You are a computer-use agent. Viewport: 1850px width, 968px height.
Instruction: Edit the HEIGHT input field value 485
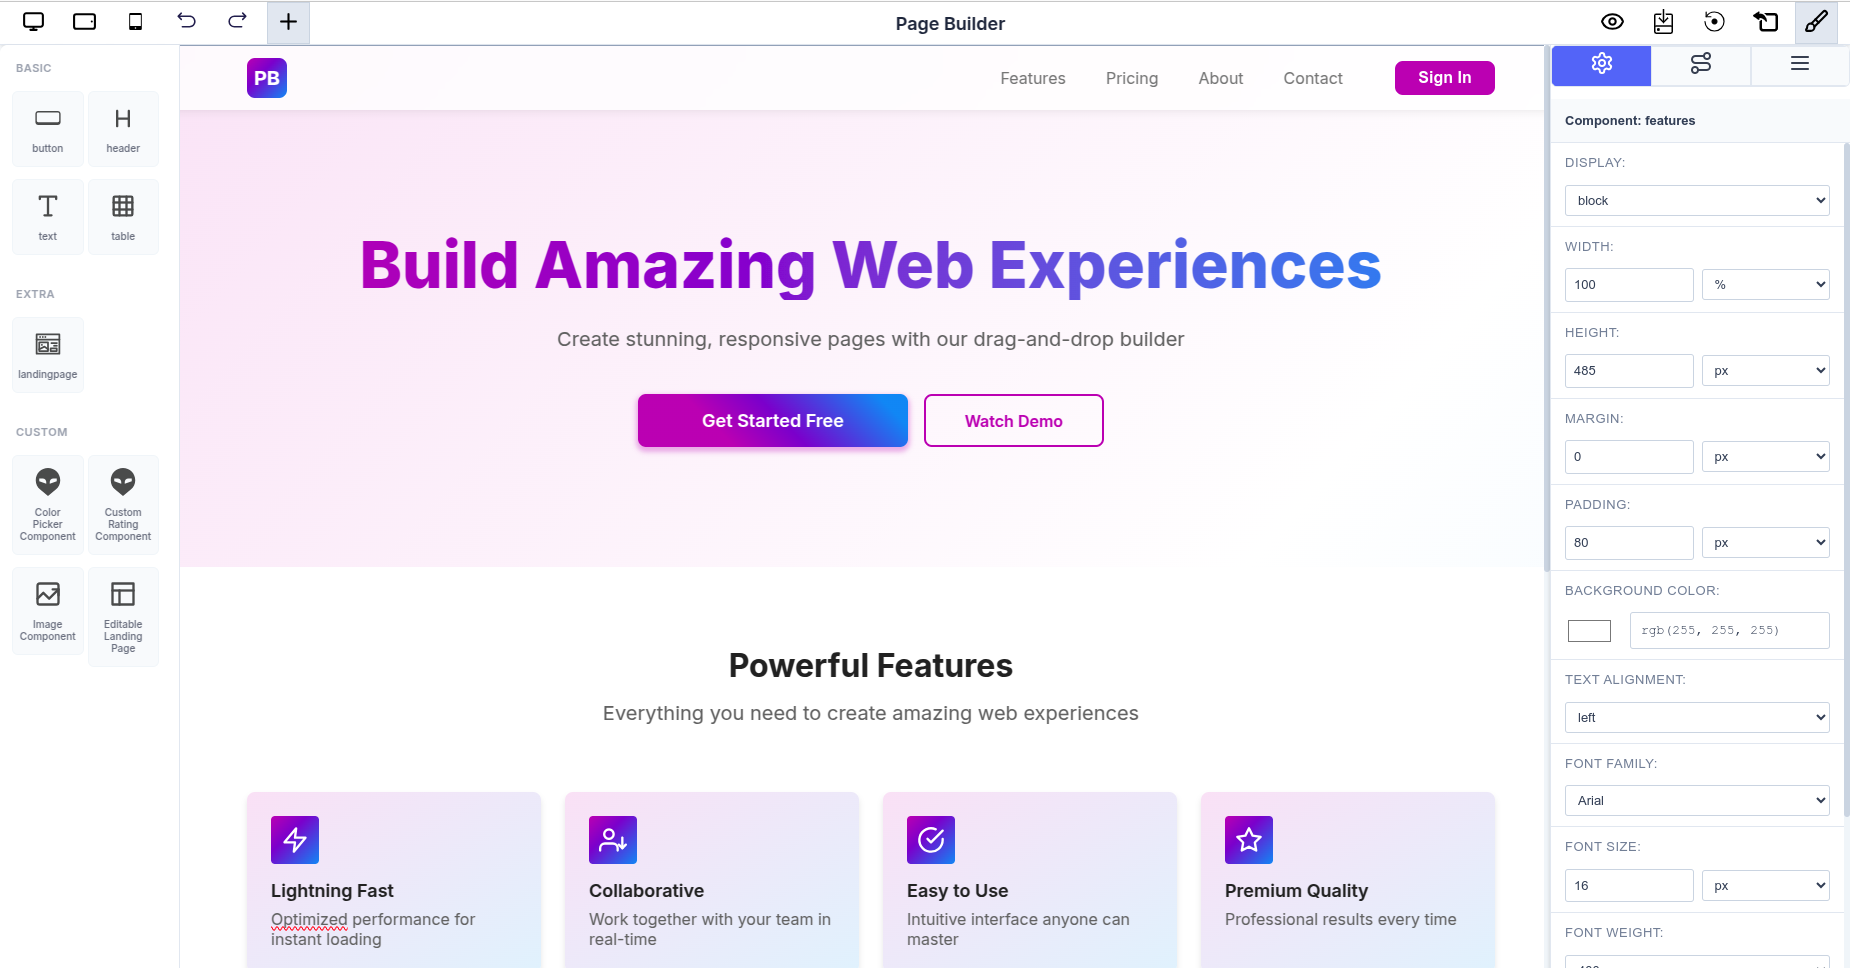[1628, 370]
